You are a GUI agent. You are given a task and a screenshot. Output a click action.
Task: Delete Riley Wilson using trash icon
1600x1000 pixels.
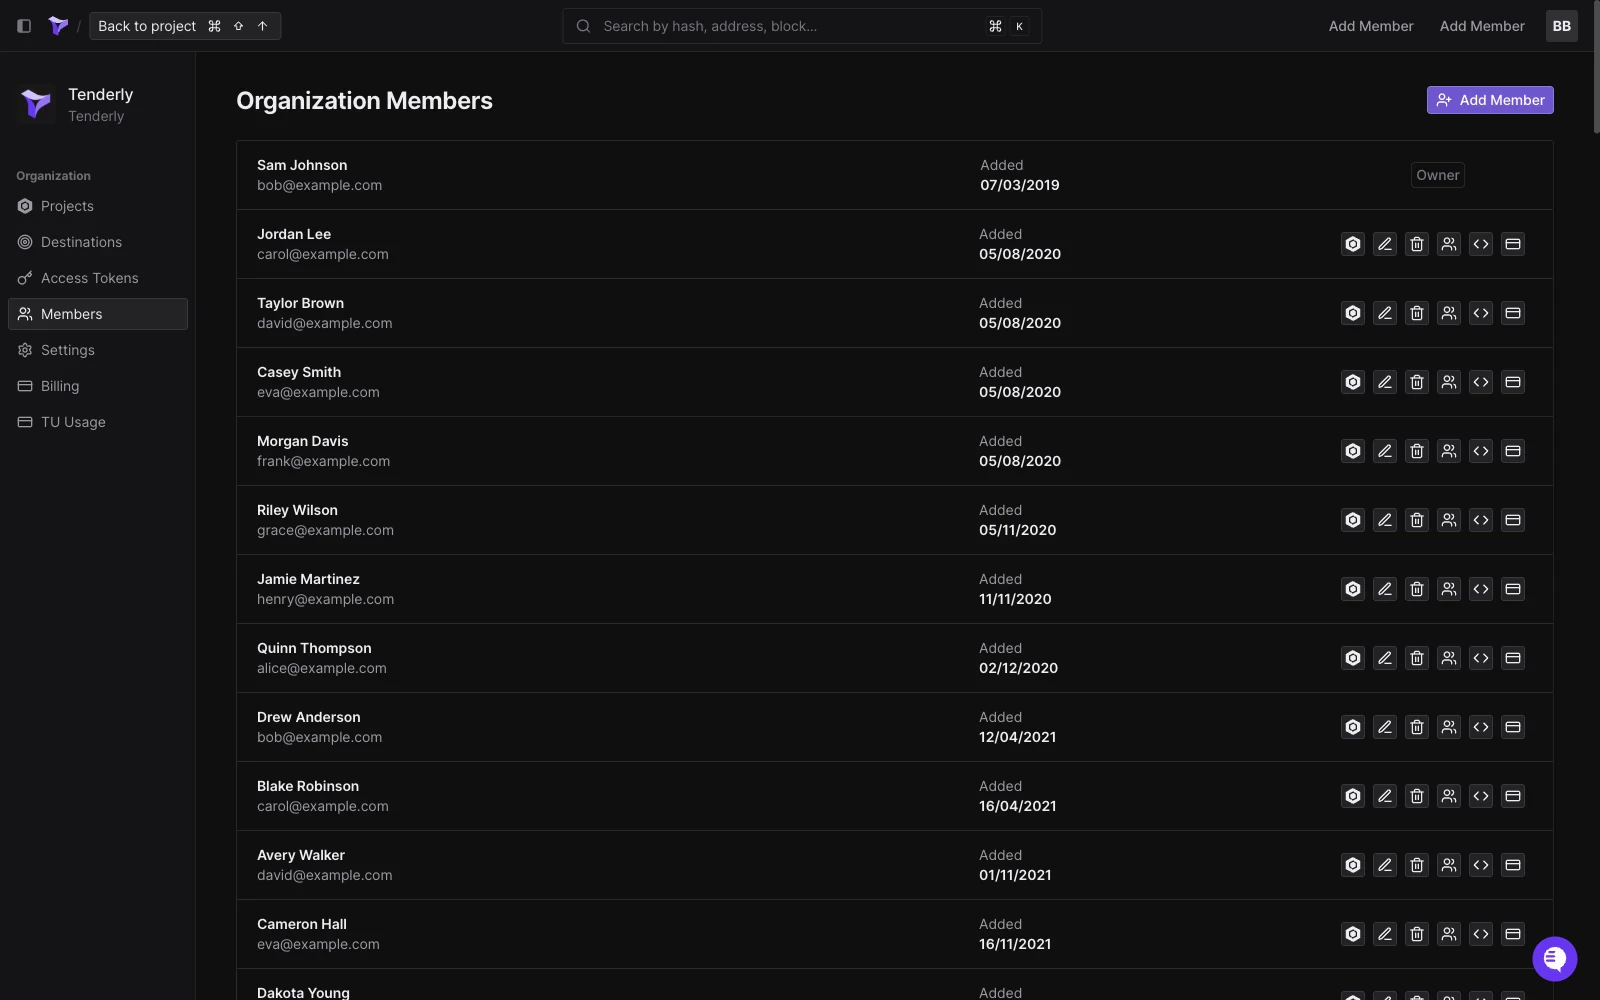pyautogui.click(x=1417, y=520)
